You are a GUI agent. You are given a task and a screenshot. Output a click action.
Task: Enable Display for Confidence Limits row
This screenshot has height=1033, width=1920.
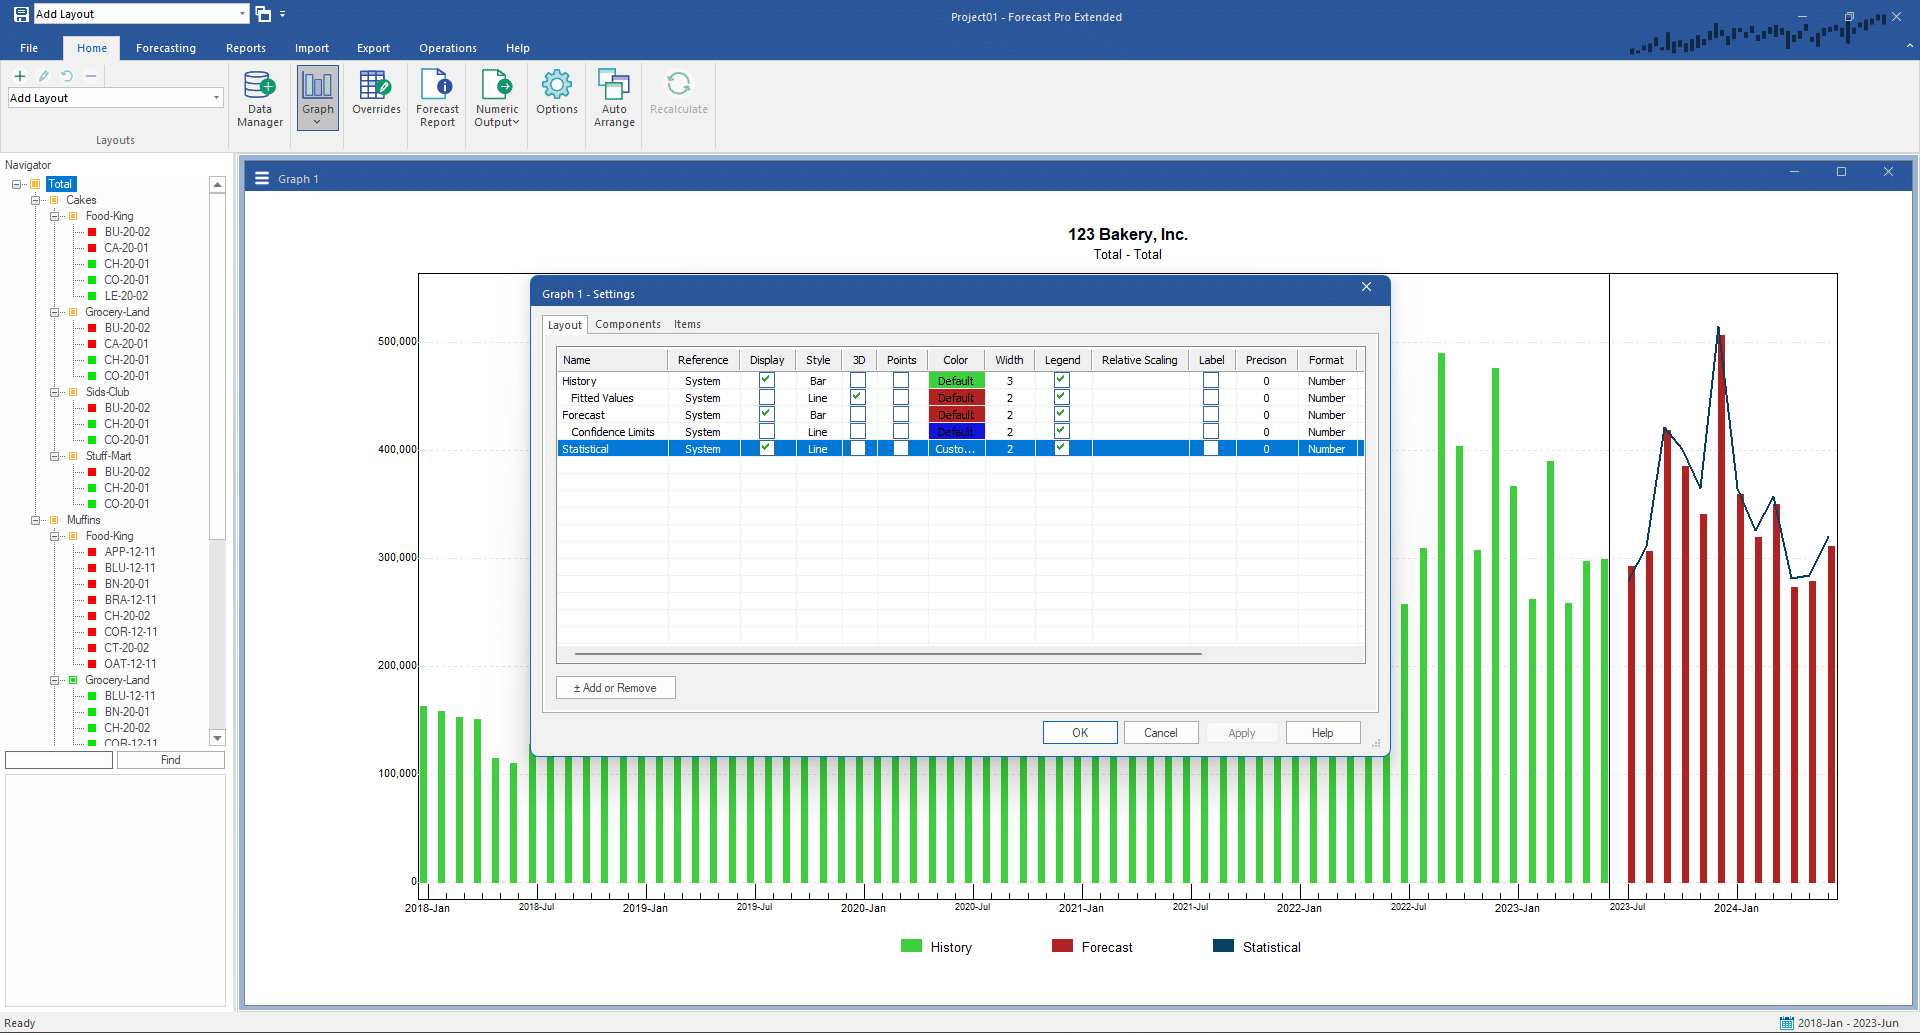[767, 431]
